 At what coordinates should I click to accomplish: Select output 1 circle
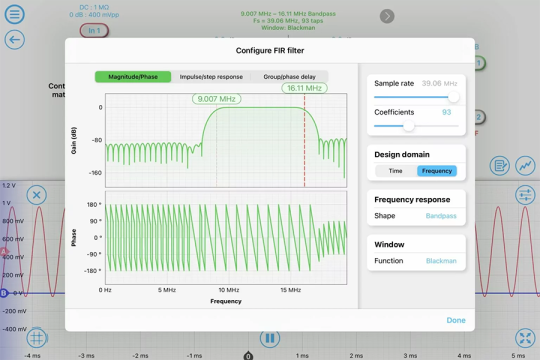click(479, 63)
